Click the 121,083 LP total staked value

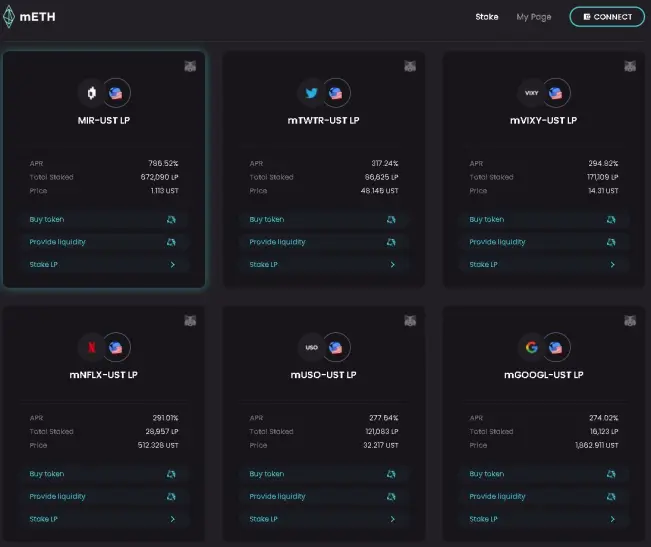pos(382,431)
